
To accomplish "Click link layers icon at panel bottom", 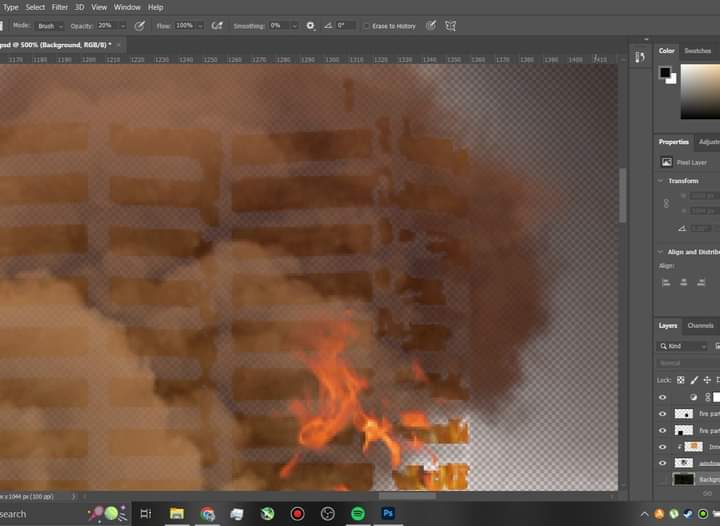I will pos(707,493).
